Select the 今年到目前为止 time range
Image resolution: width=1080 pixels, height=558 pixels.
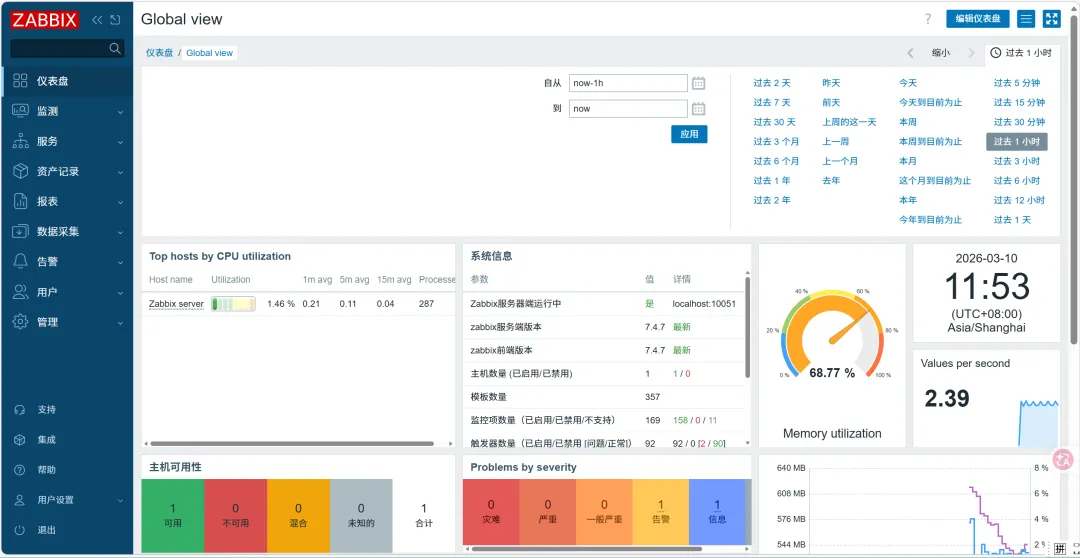pyautogui.click(x=931, y=220)
